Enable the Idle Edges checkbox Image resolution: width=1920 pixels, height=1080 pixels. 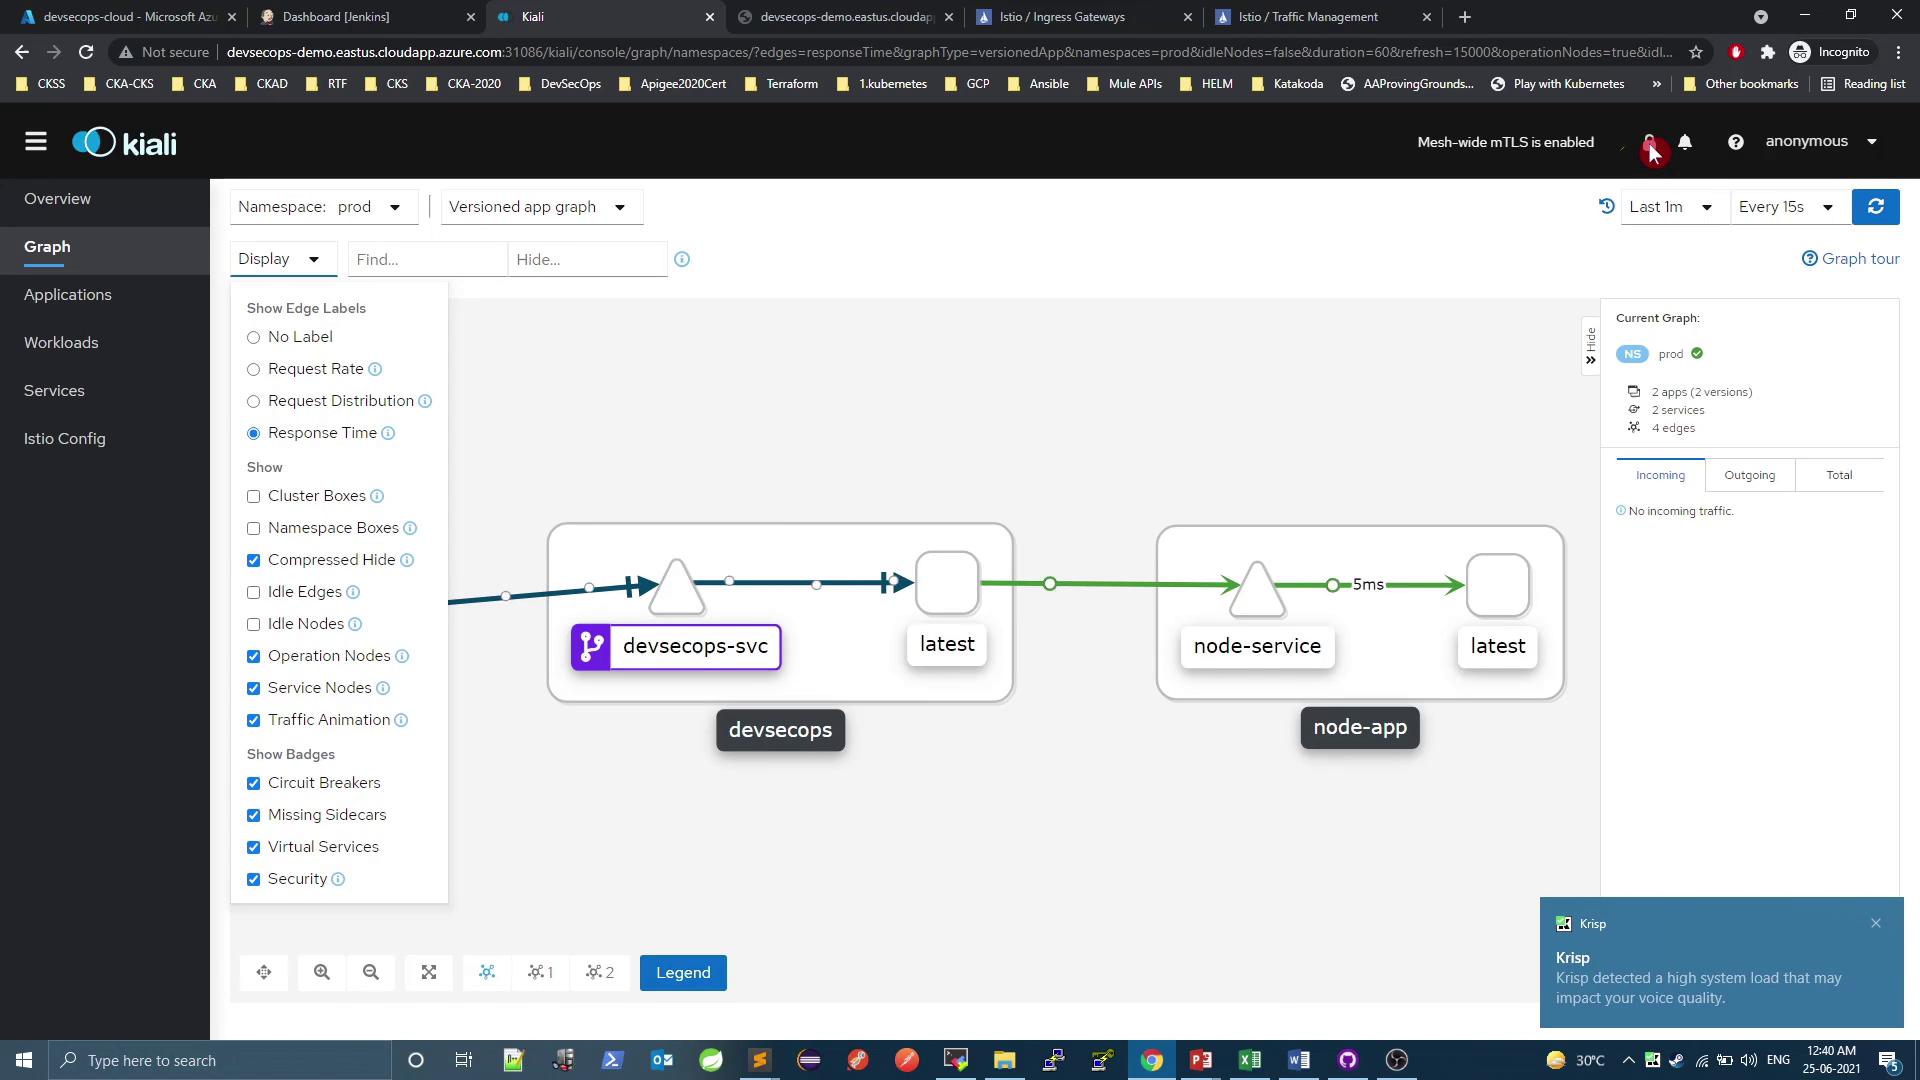[253, 592]
